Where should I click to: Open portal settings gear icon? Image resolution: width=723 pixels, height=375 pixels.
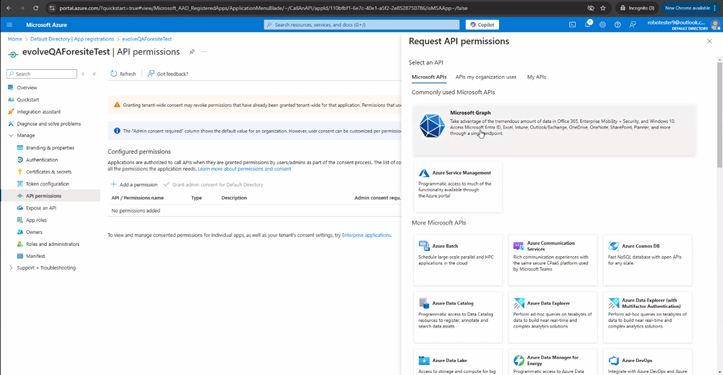[x=602, y=24]
